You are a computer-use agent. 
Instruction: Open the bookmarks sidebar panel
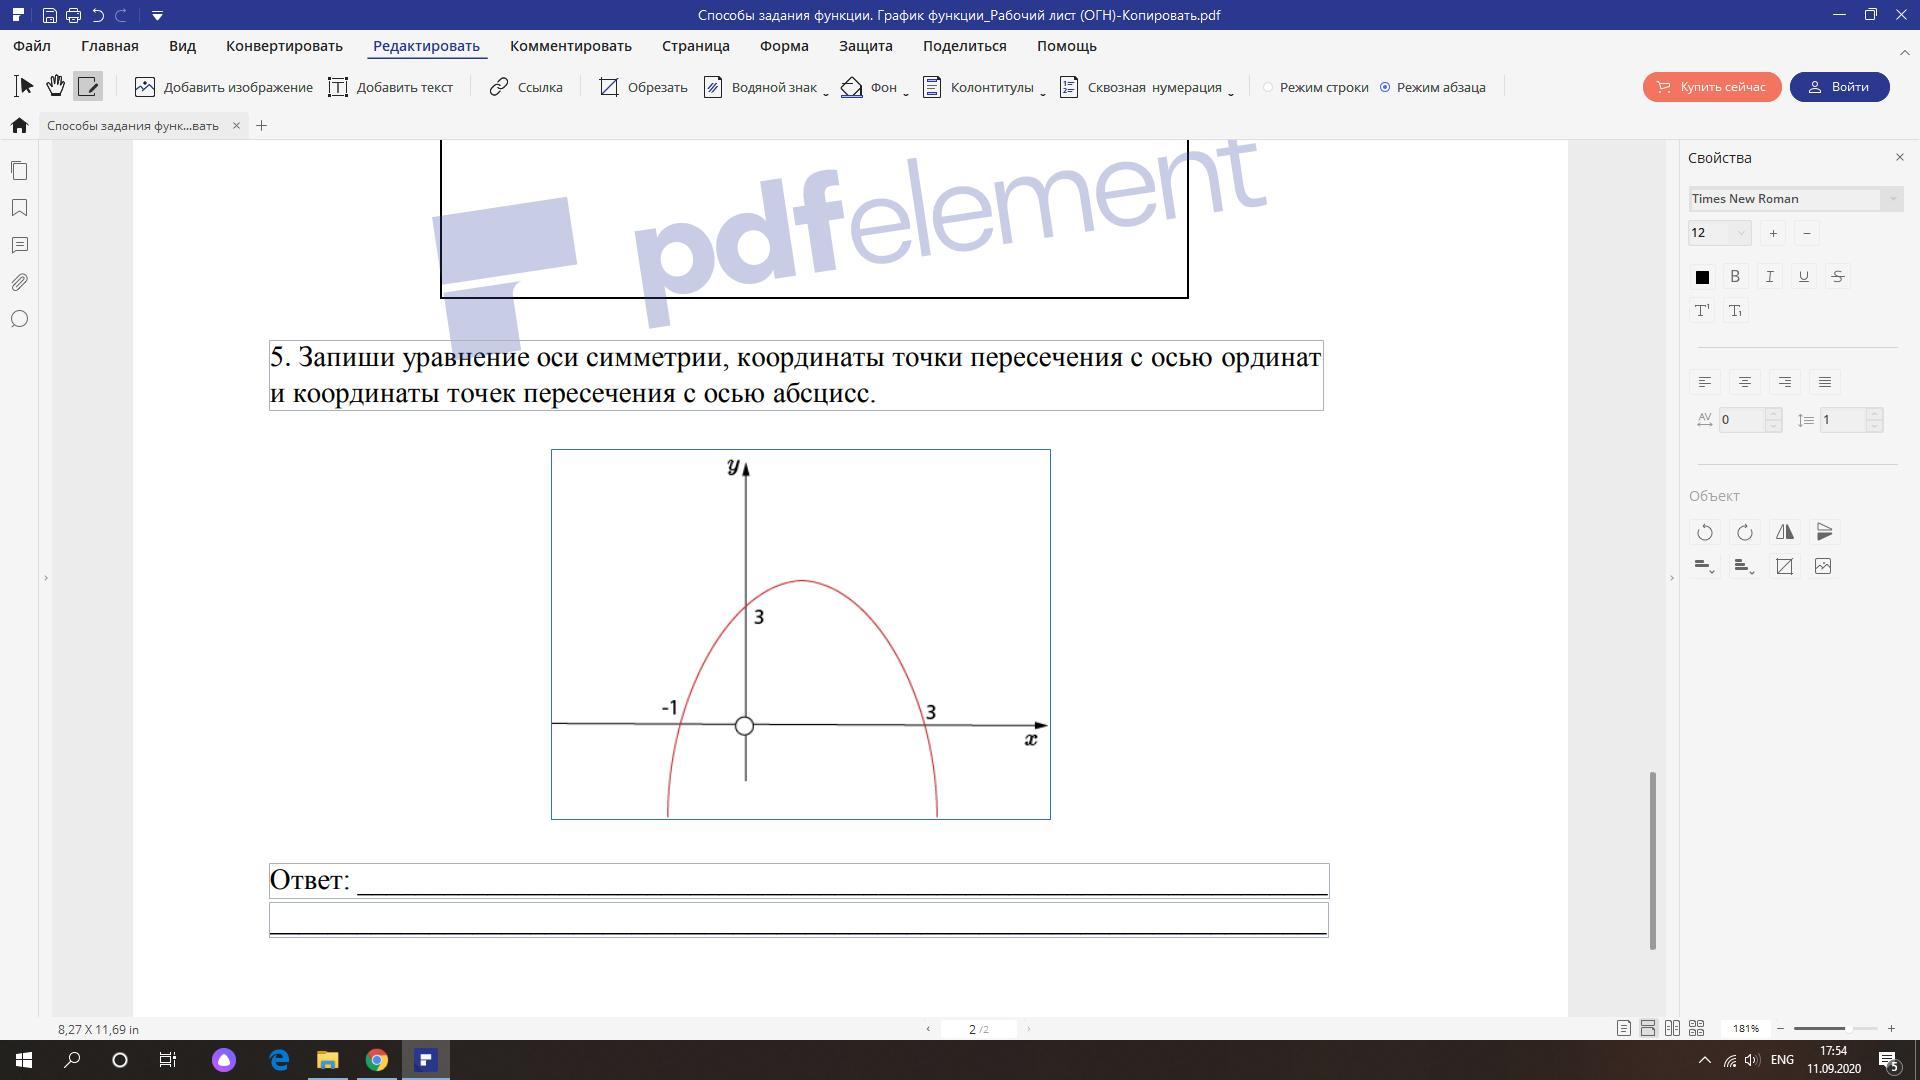click(x=19, y=208)
